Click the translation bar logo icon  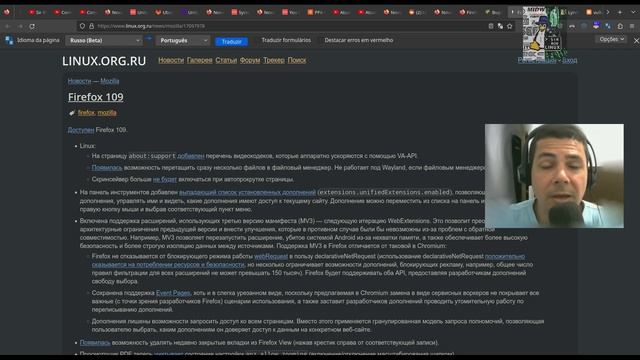(x=9, y=40)
